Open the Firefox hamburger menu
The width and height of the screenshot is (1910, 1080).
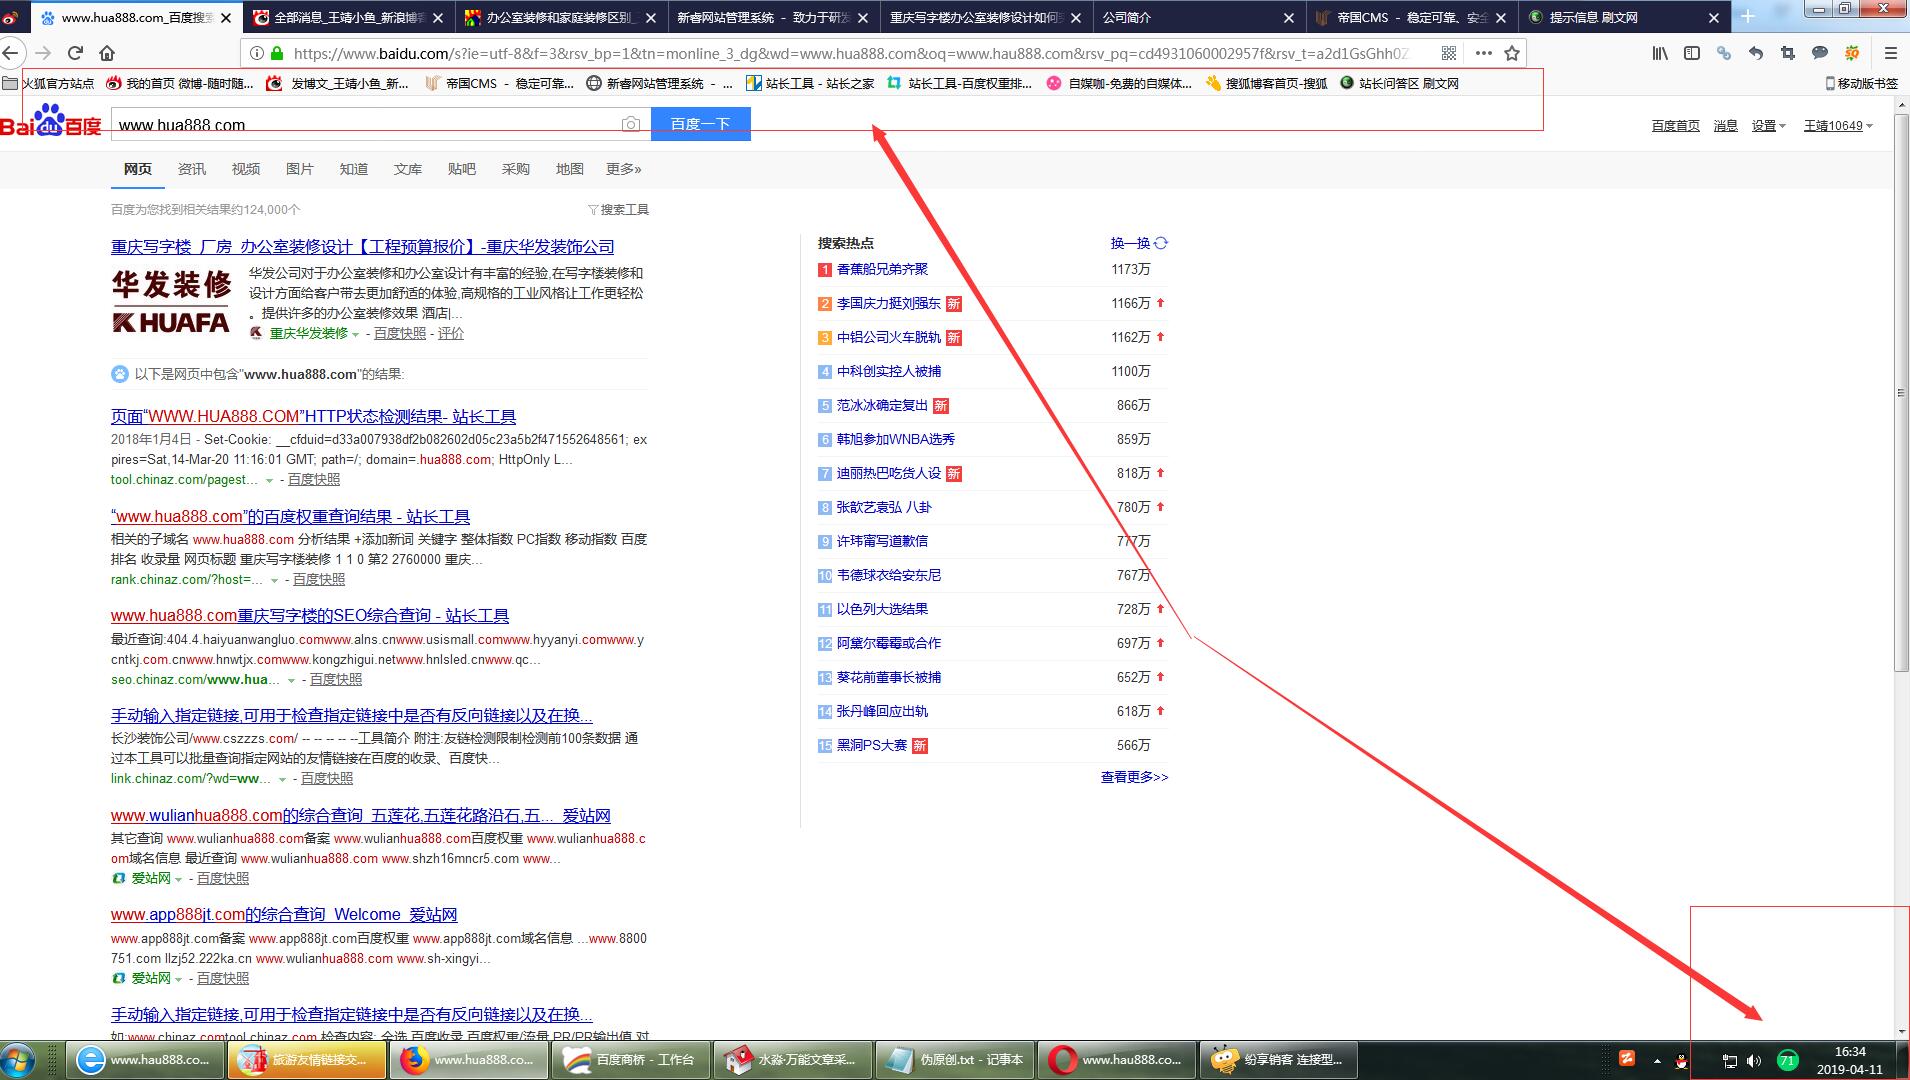[1890, 53]
